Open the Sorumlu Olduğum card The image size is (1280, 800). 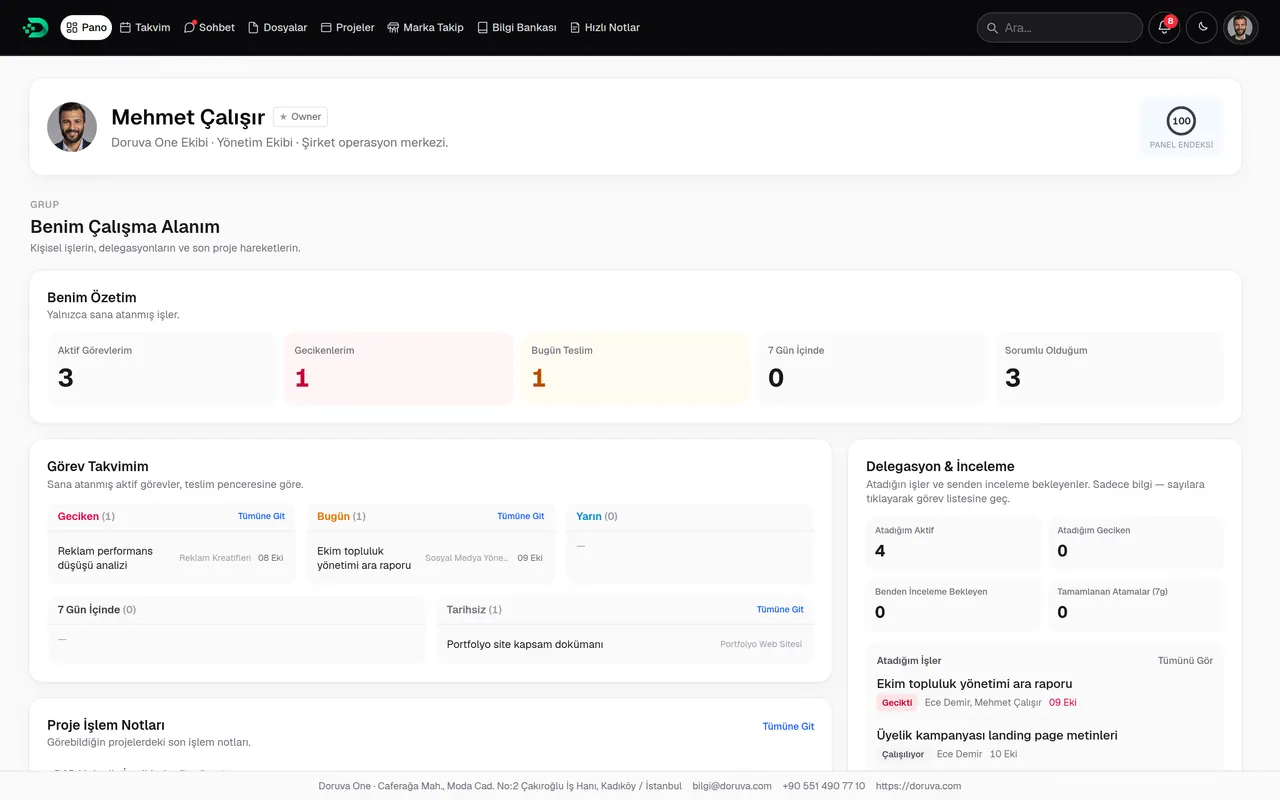click(x=1109, y=369)
